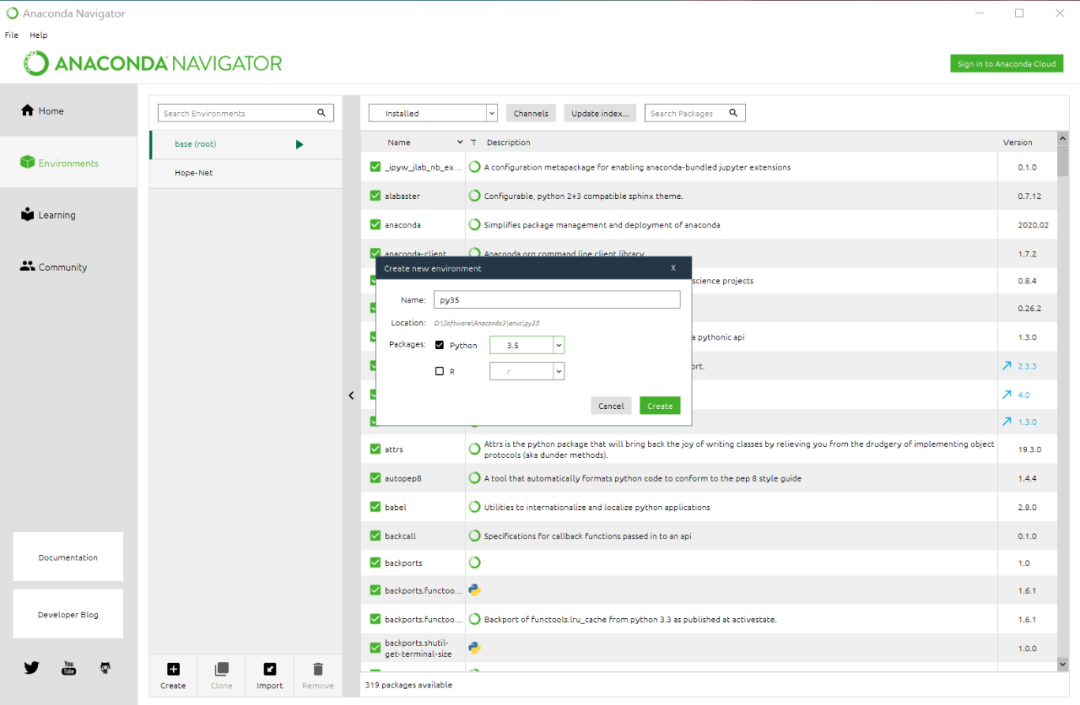Open the Documentation link
Viewport: 1080px width, 705px height.
pos(68,557)
